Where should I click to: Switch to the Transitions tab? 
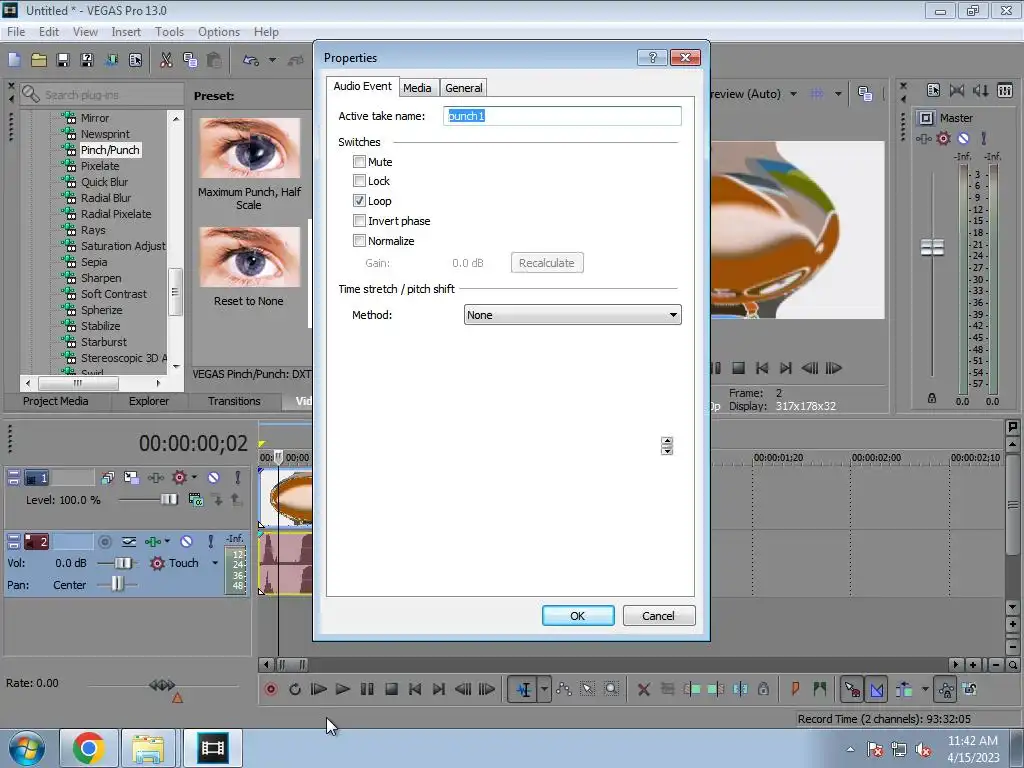(x=234, y=401)
